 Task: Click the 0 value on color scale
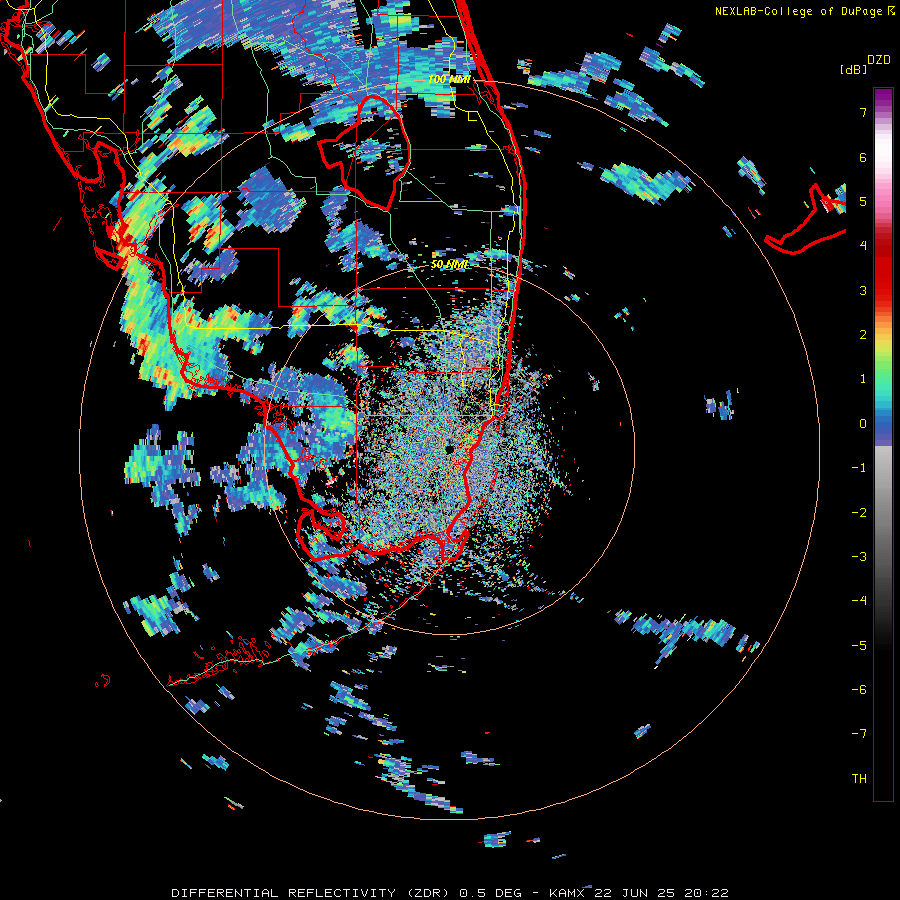coord(863,424)
